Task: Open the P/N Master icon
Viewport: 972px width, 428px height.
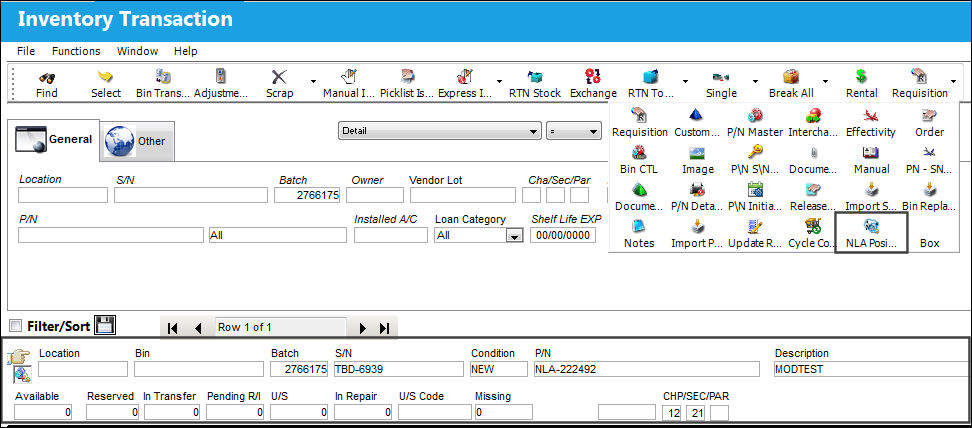Action: pos(755,115)
